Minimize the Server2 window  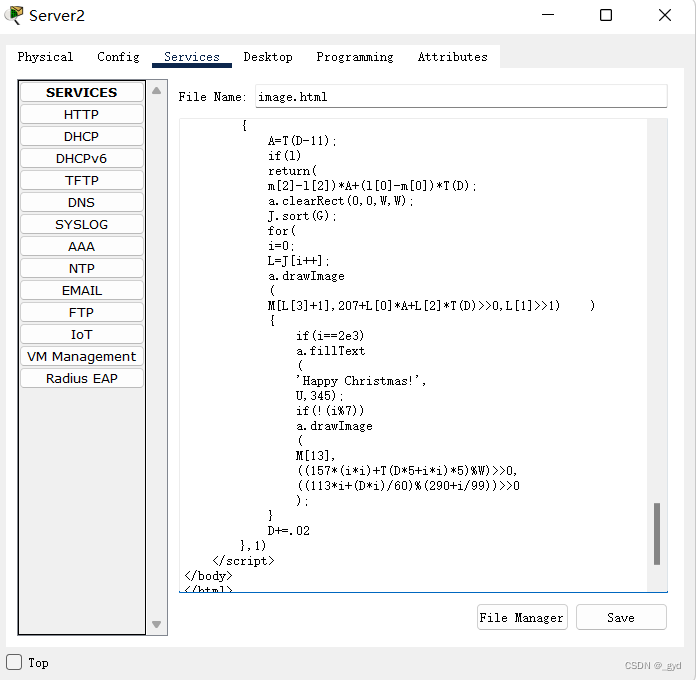point(548,15)
